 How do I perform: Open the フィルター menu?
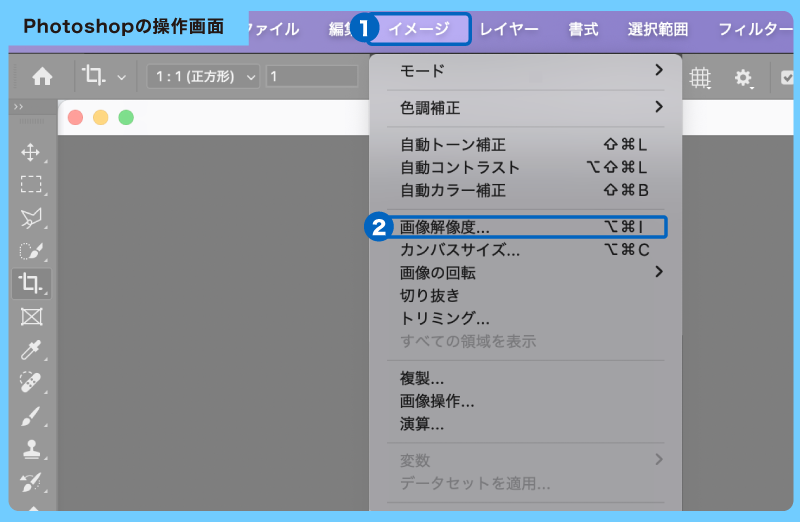tap(756, 29)
